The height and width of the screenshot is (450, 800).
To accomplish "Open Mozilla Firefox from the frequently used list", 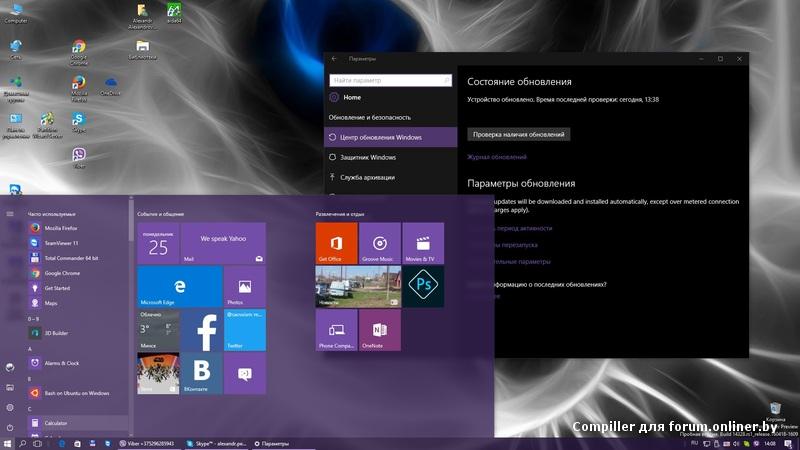I will point(61,228).
